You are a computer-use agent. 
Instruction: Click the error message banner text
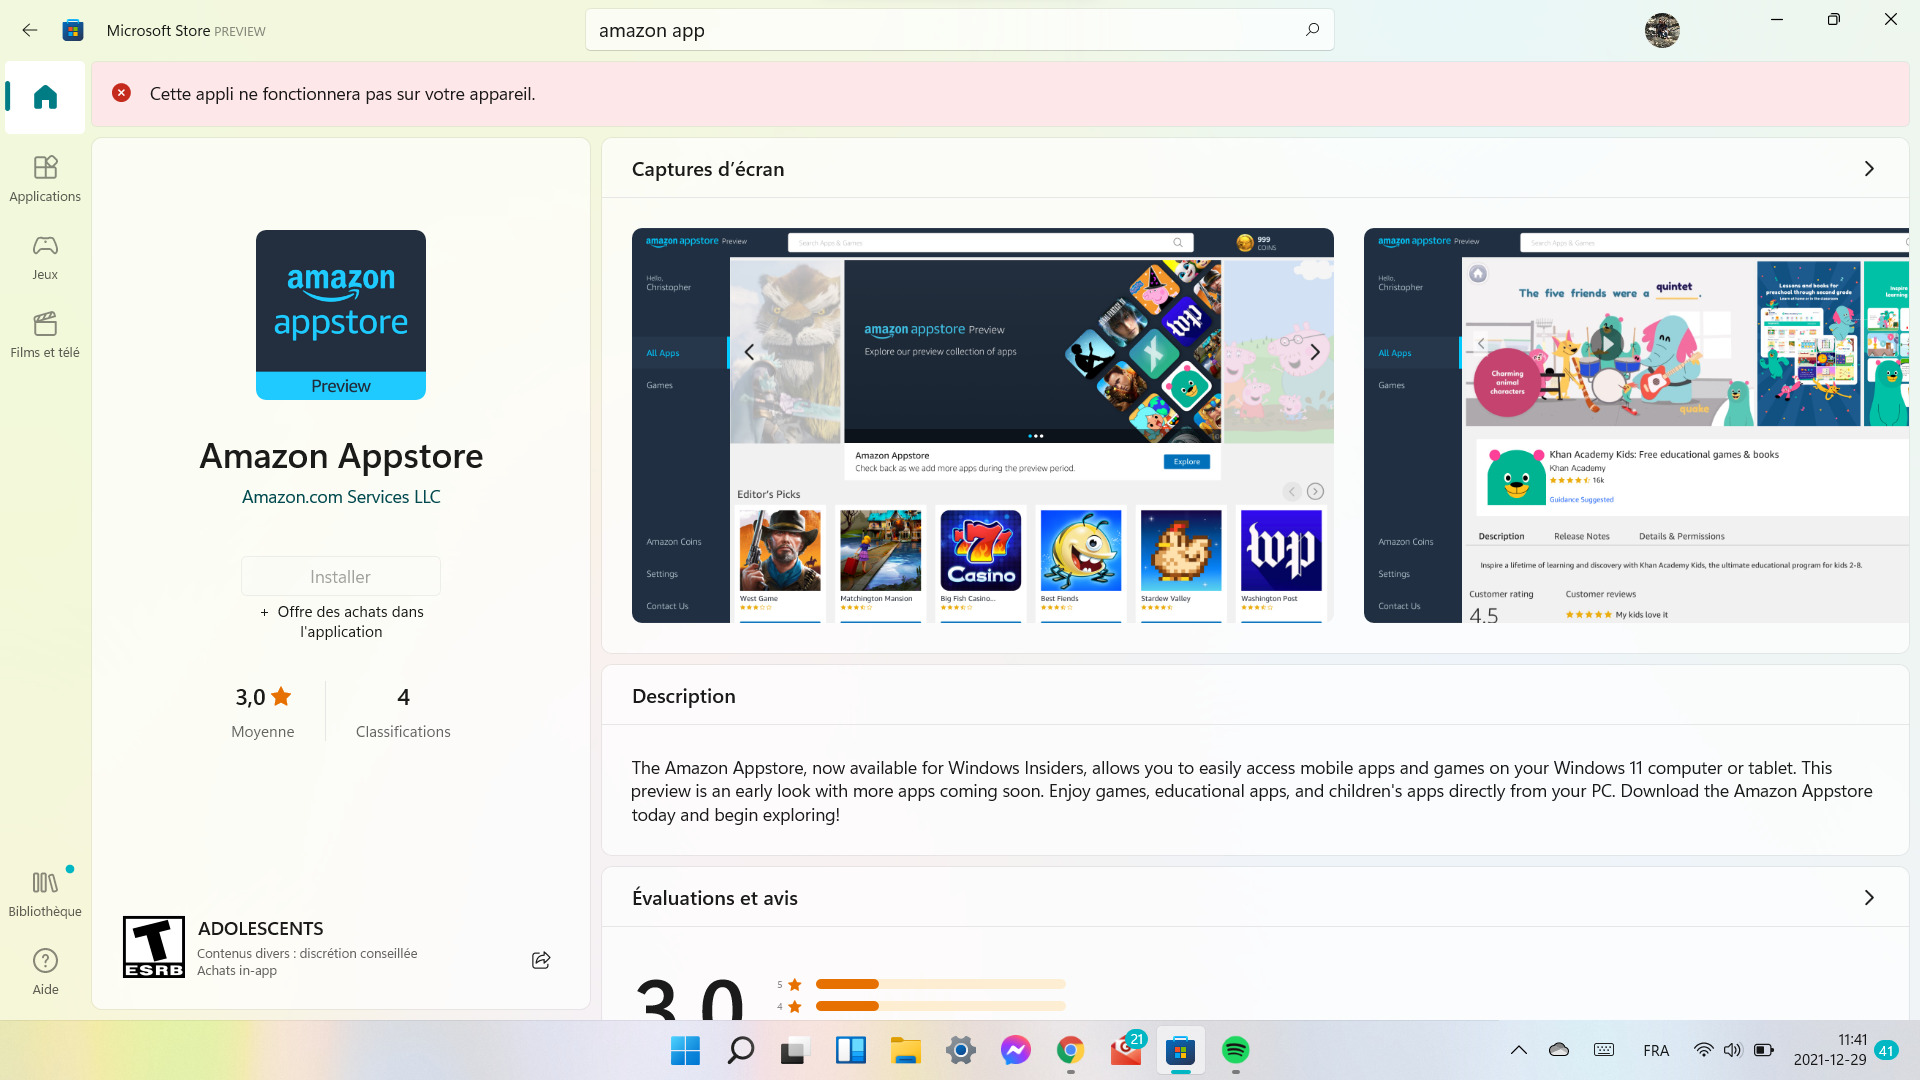(x=343, y=94)
